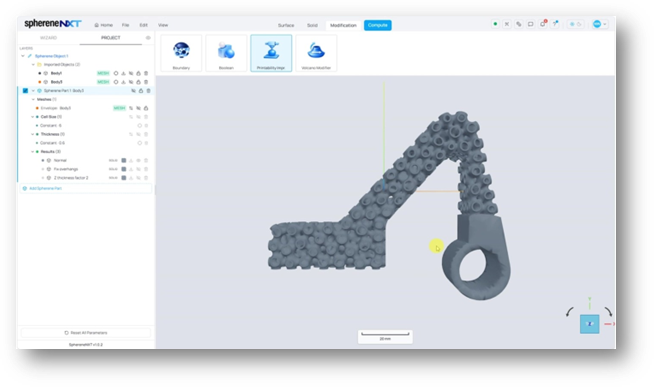Download Body5 using its export icon
Viewport: 654px width, 388px height.
coord(123,82)
